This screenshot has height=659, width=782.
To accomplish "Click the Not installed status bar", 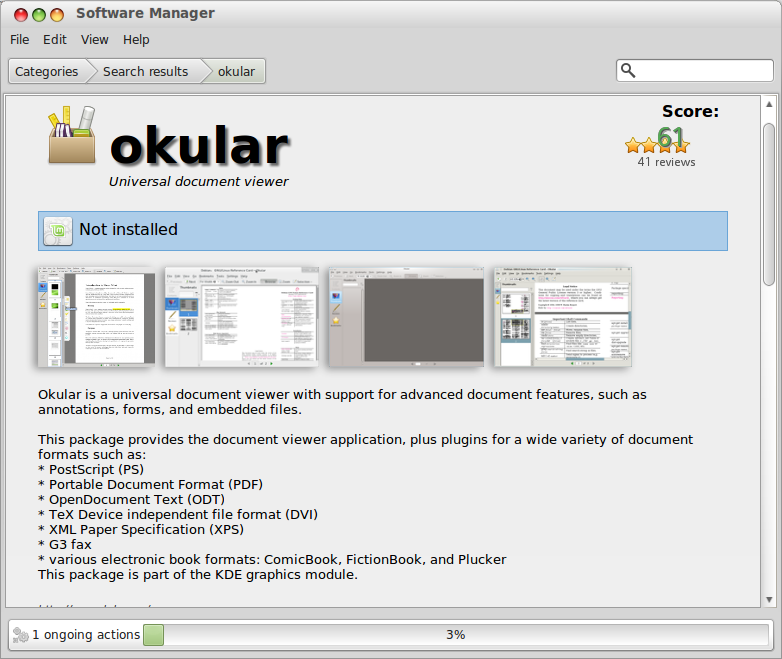I will [x=383, y=231].
